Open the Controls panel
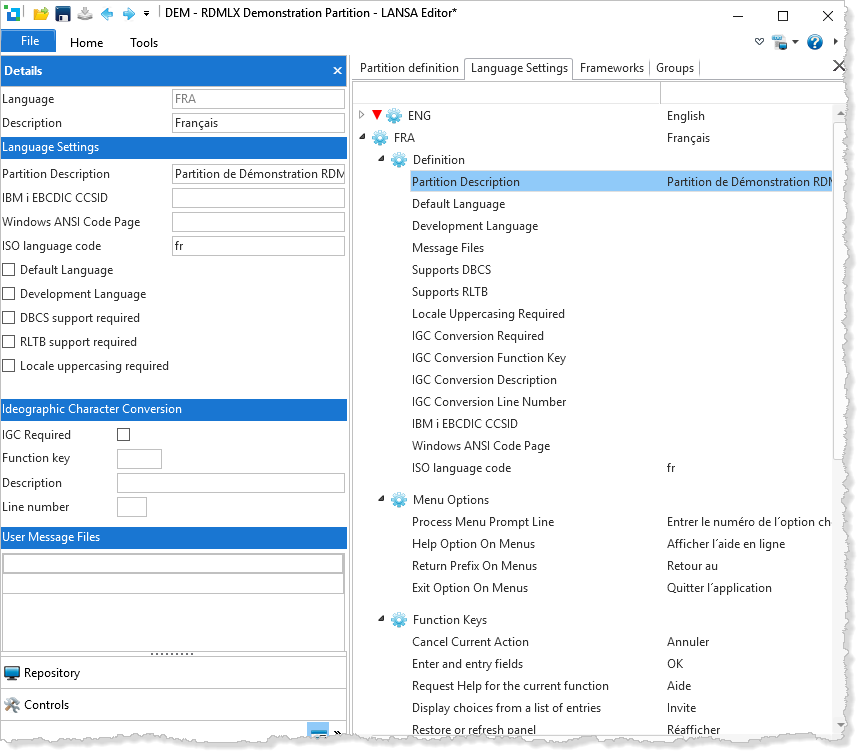 (x=174, y=704)
